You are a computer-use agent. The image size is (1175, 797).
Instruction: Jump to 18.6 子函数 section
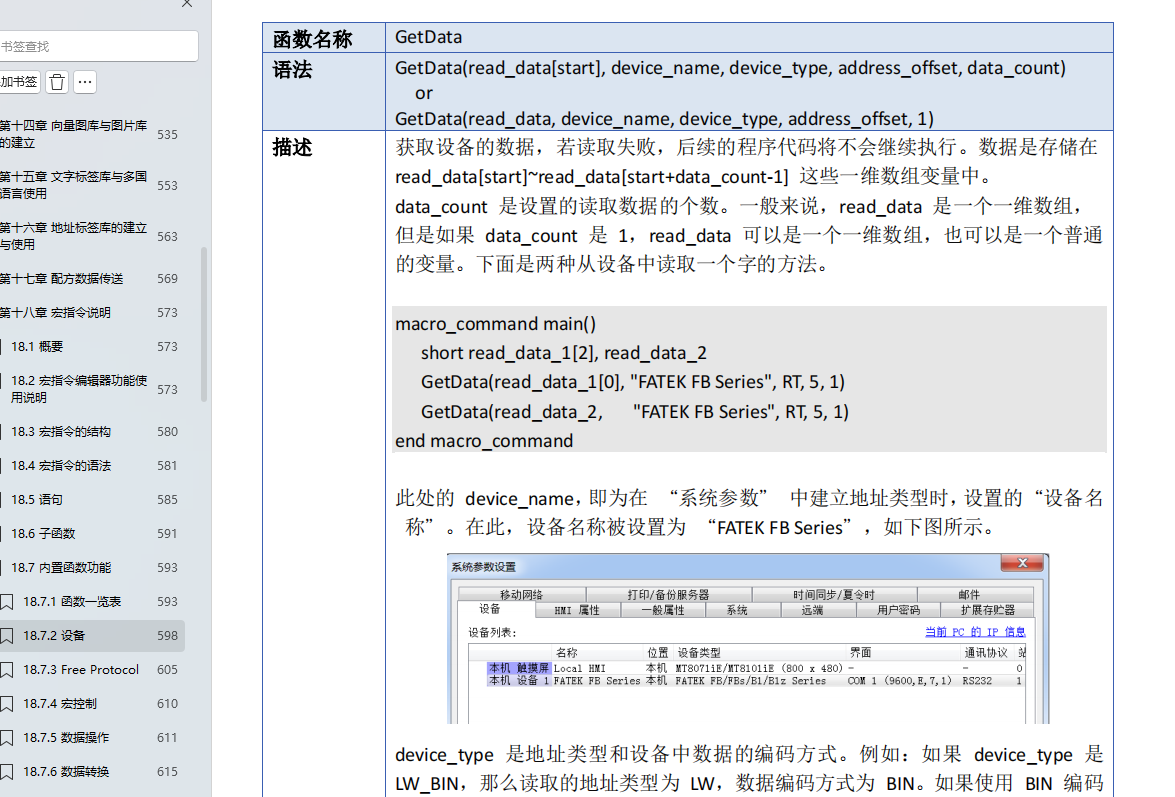point(43,534)
